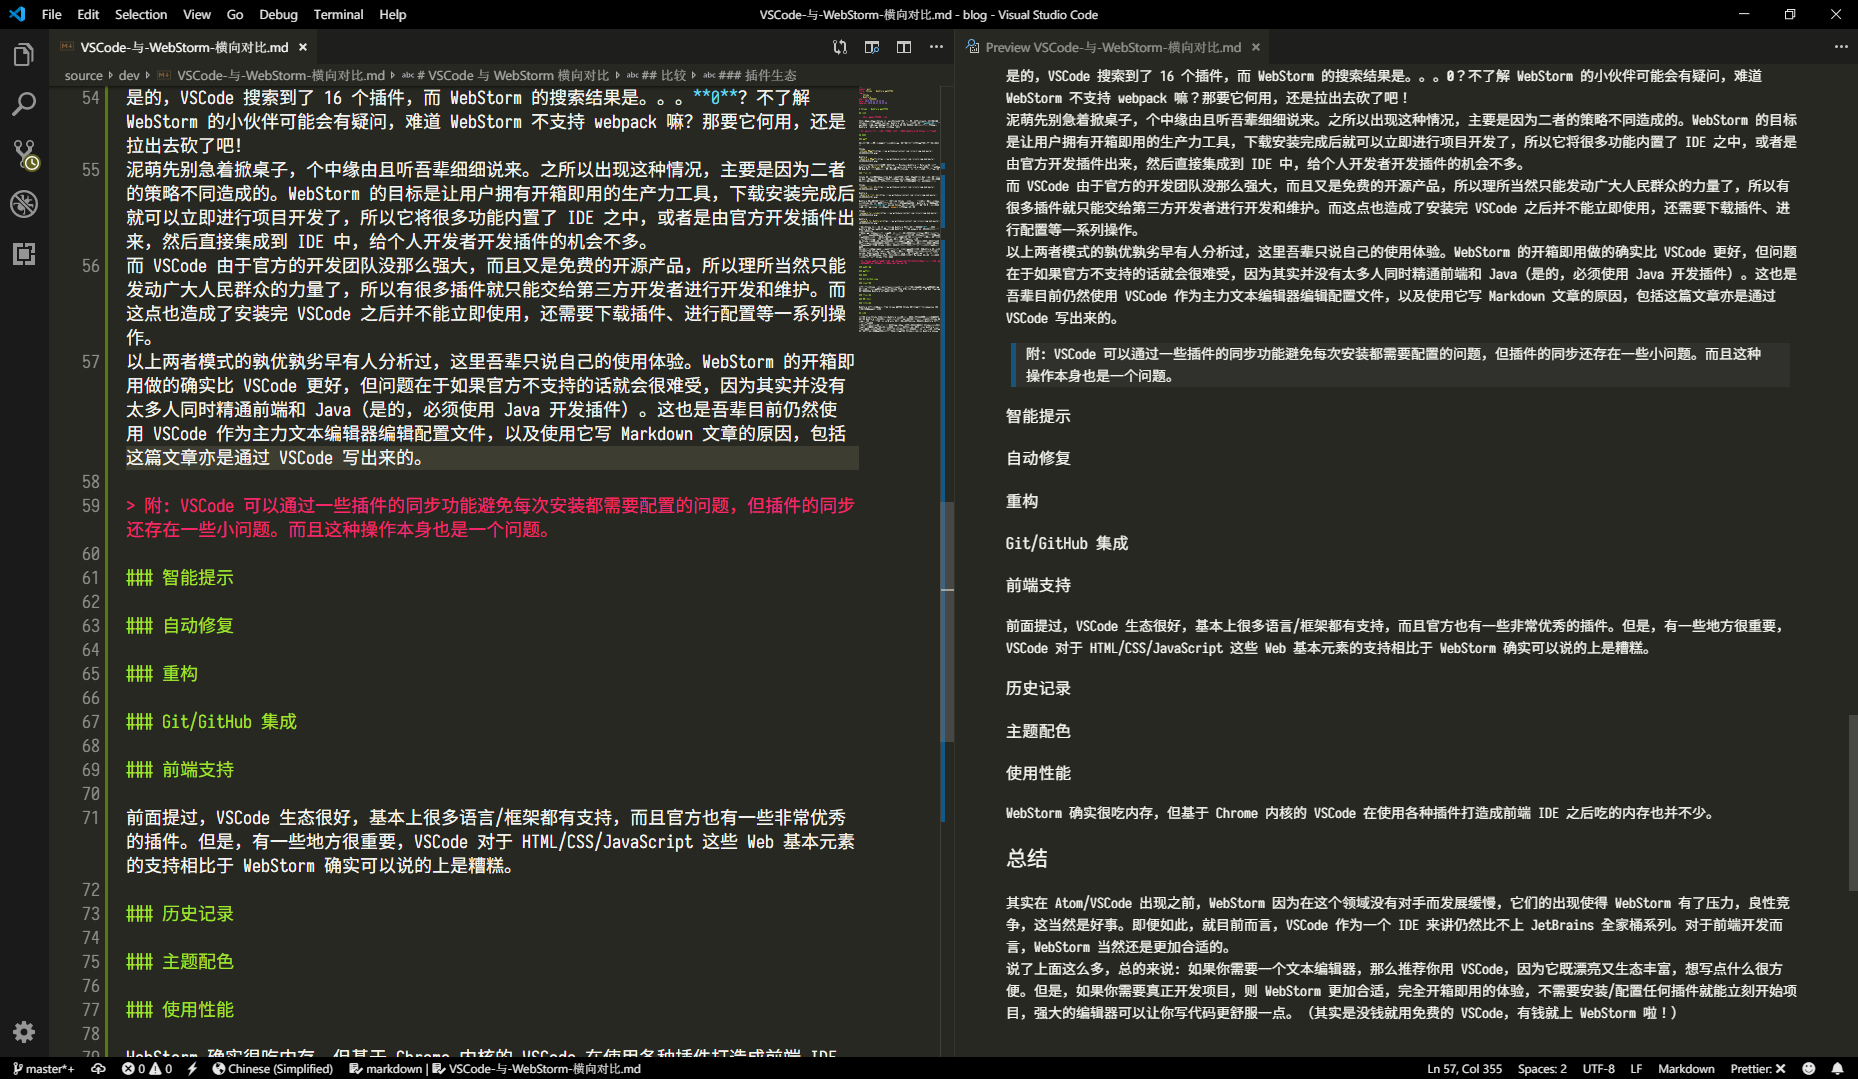This screenshot has width=1858, height=1079.
Task: Expand the '### 插件生态' breadcrumb
Action: click(x=750, y=75)
